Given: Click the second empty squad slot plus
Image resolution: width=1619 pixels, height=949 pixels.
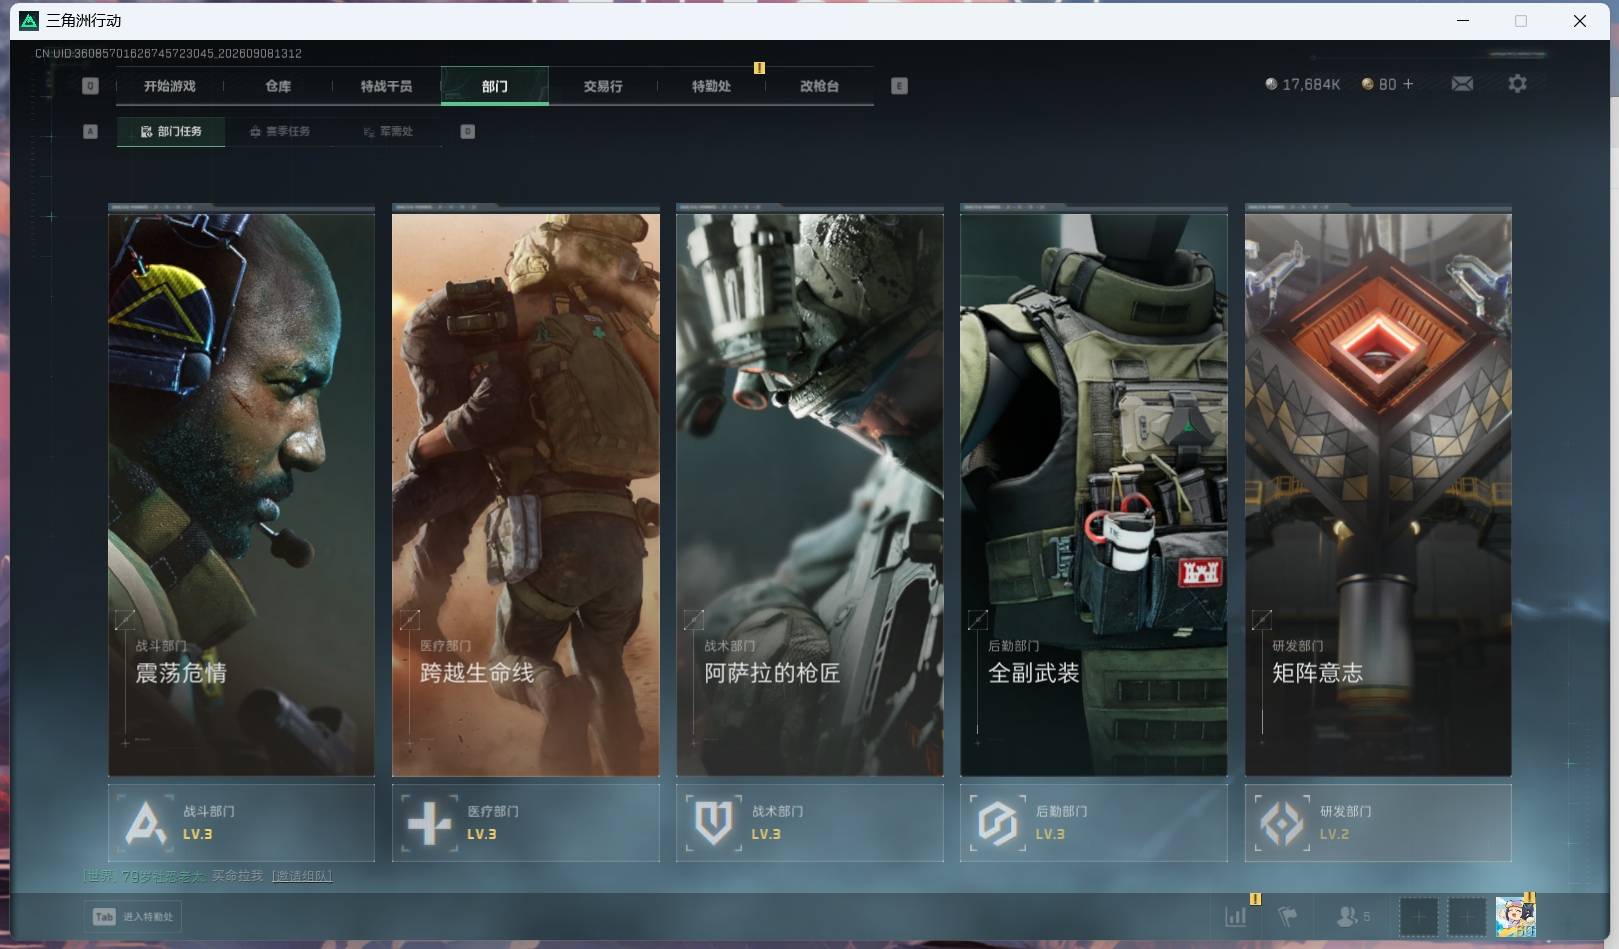Looking at the screenshot, I should pos(1467,916).
